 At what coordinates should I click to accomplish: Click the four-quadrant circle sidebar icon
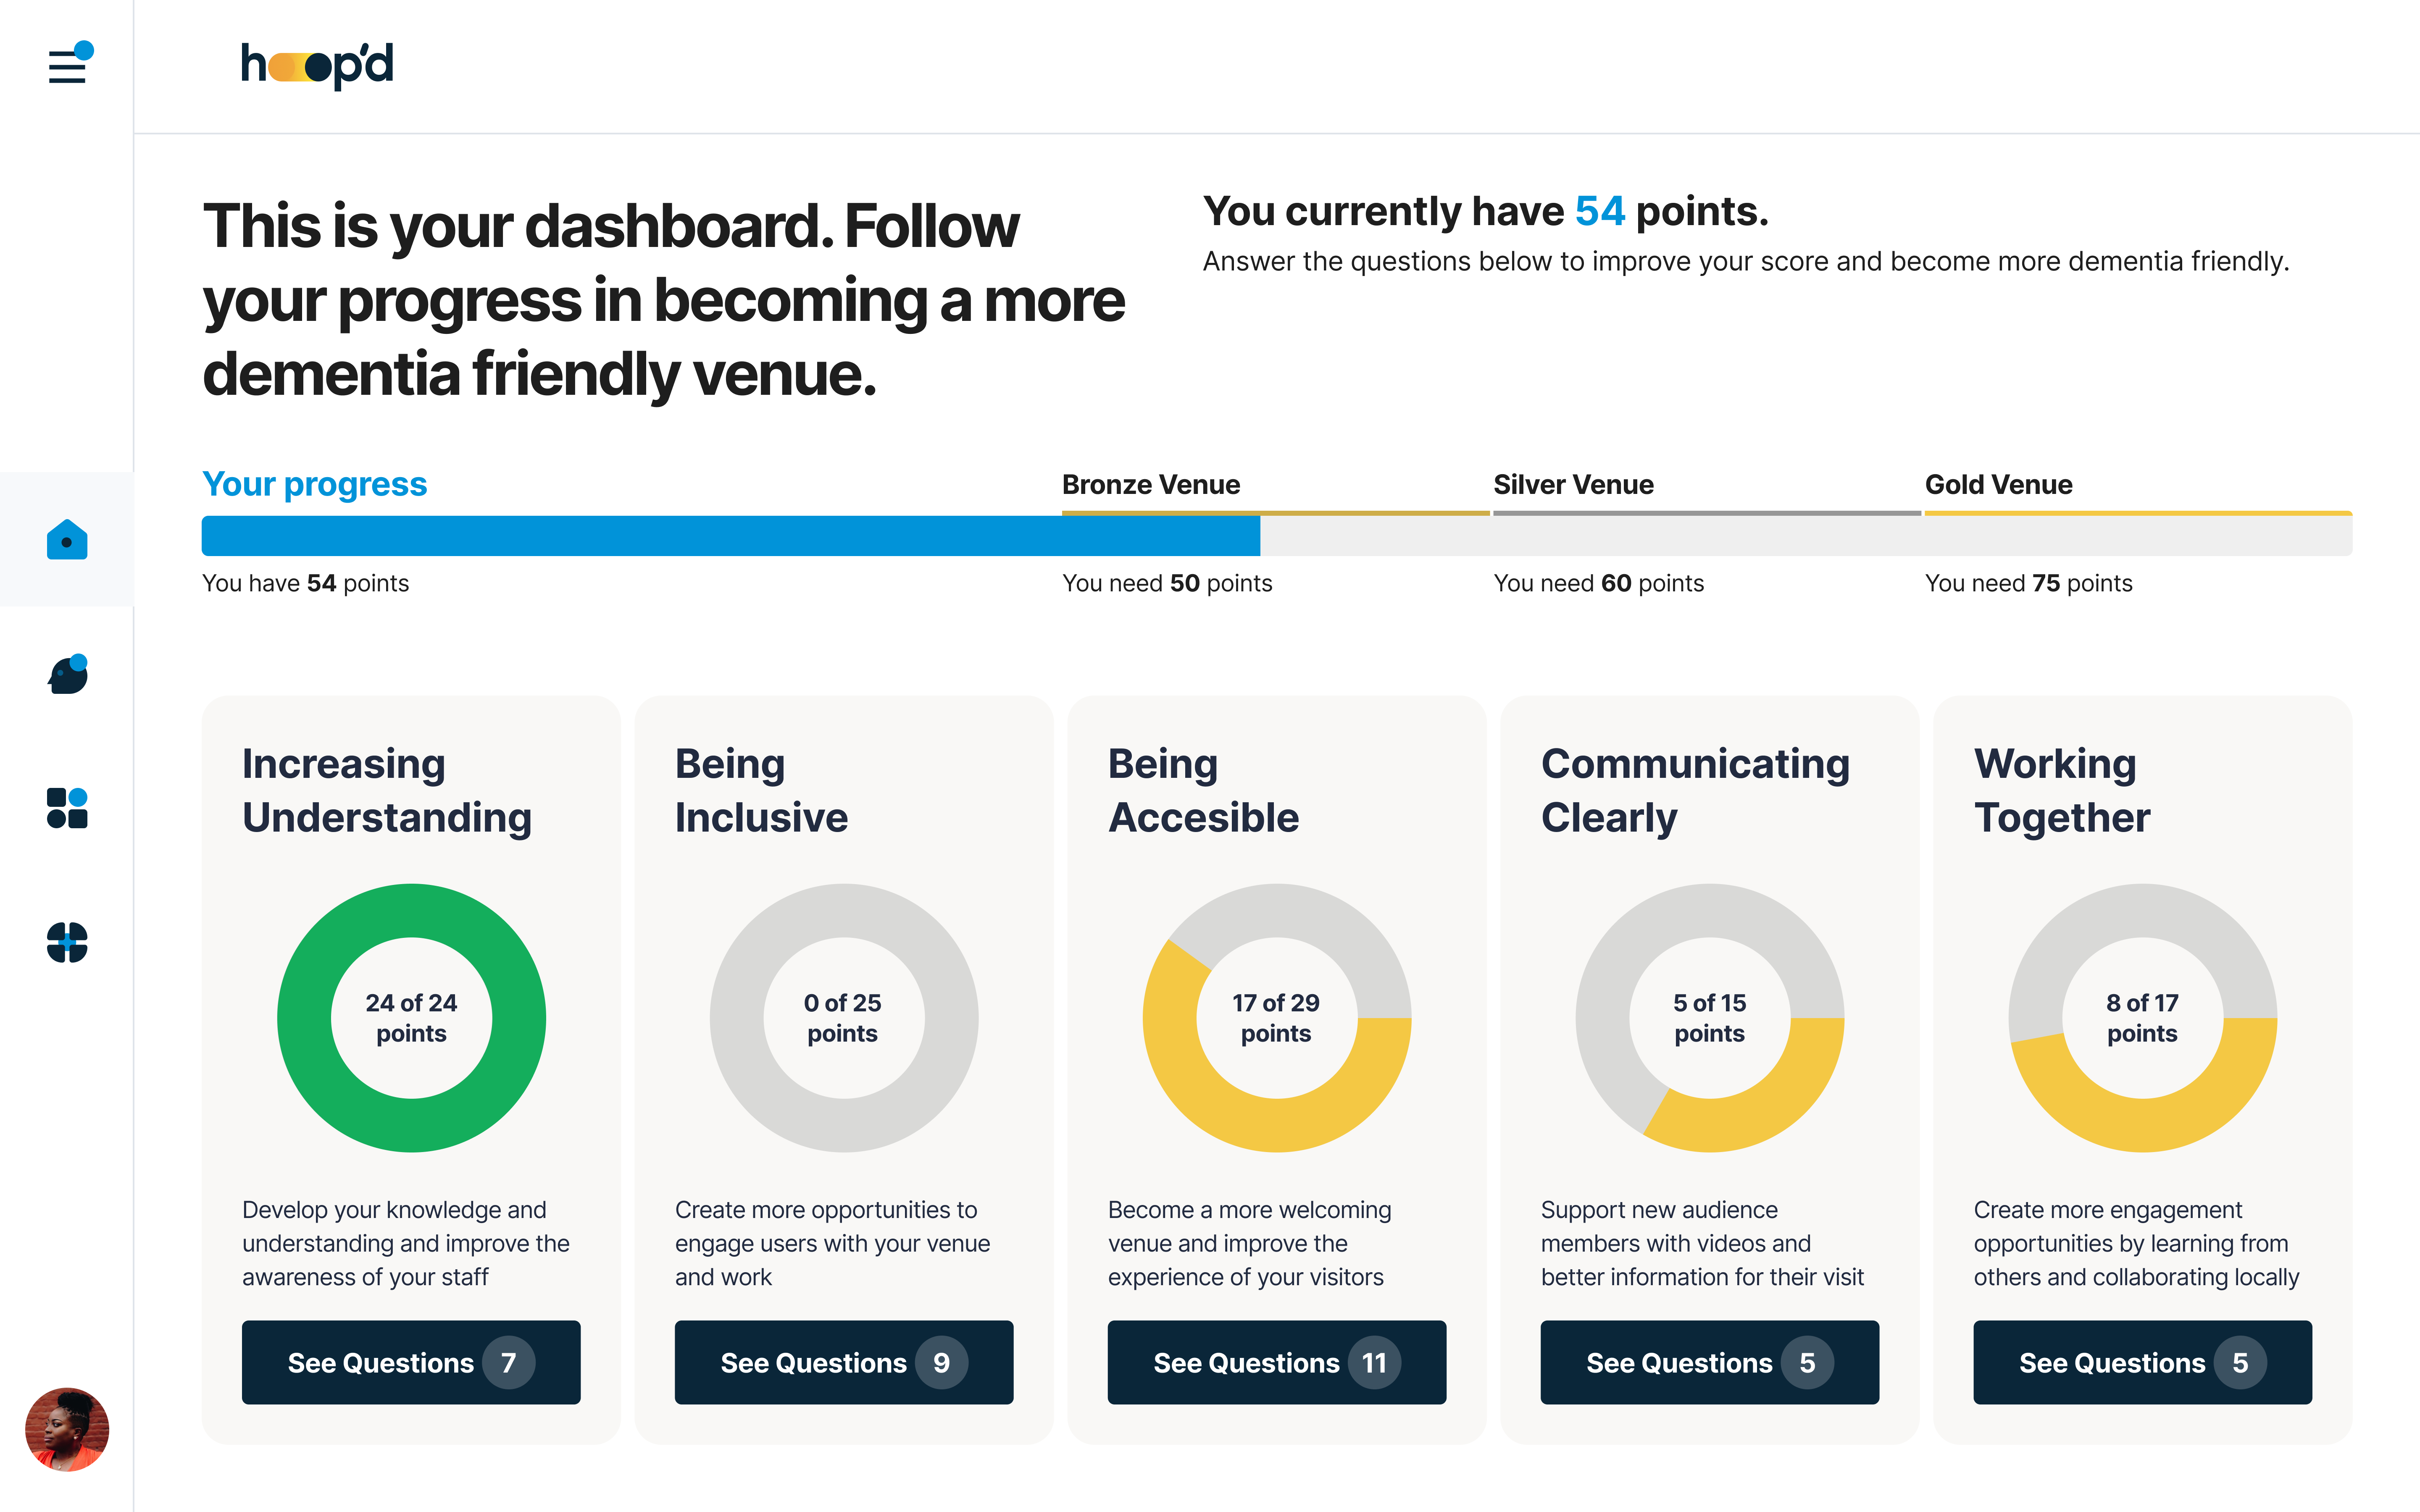tap(67, 942)
